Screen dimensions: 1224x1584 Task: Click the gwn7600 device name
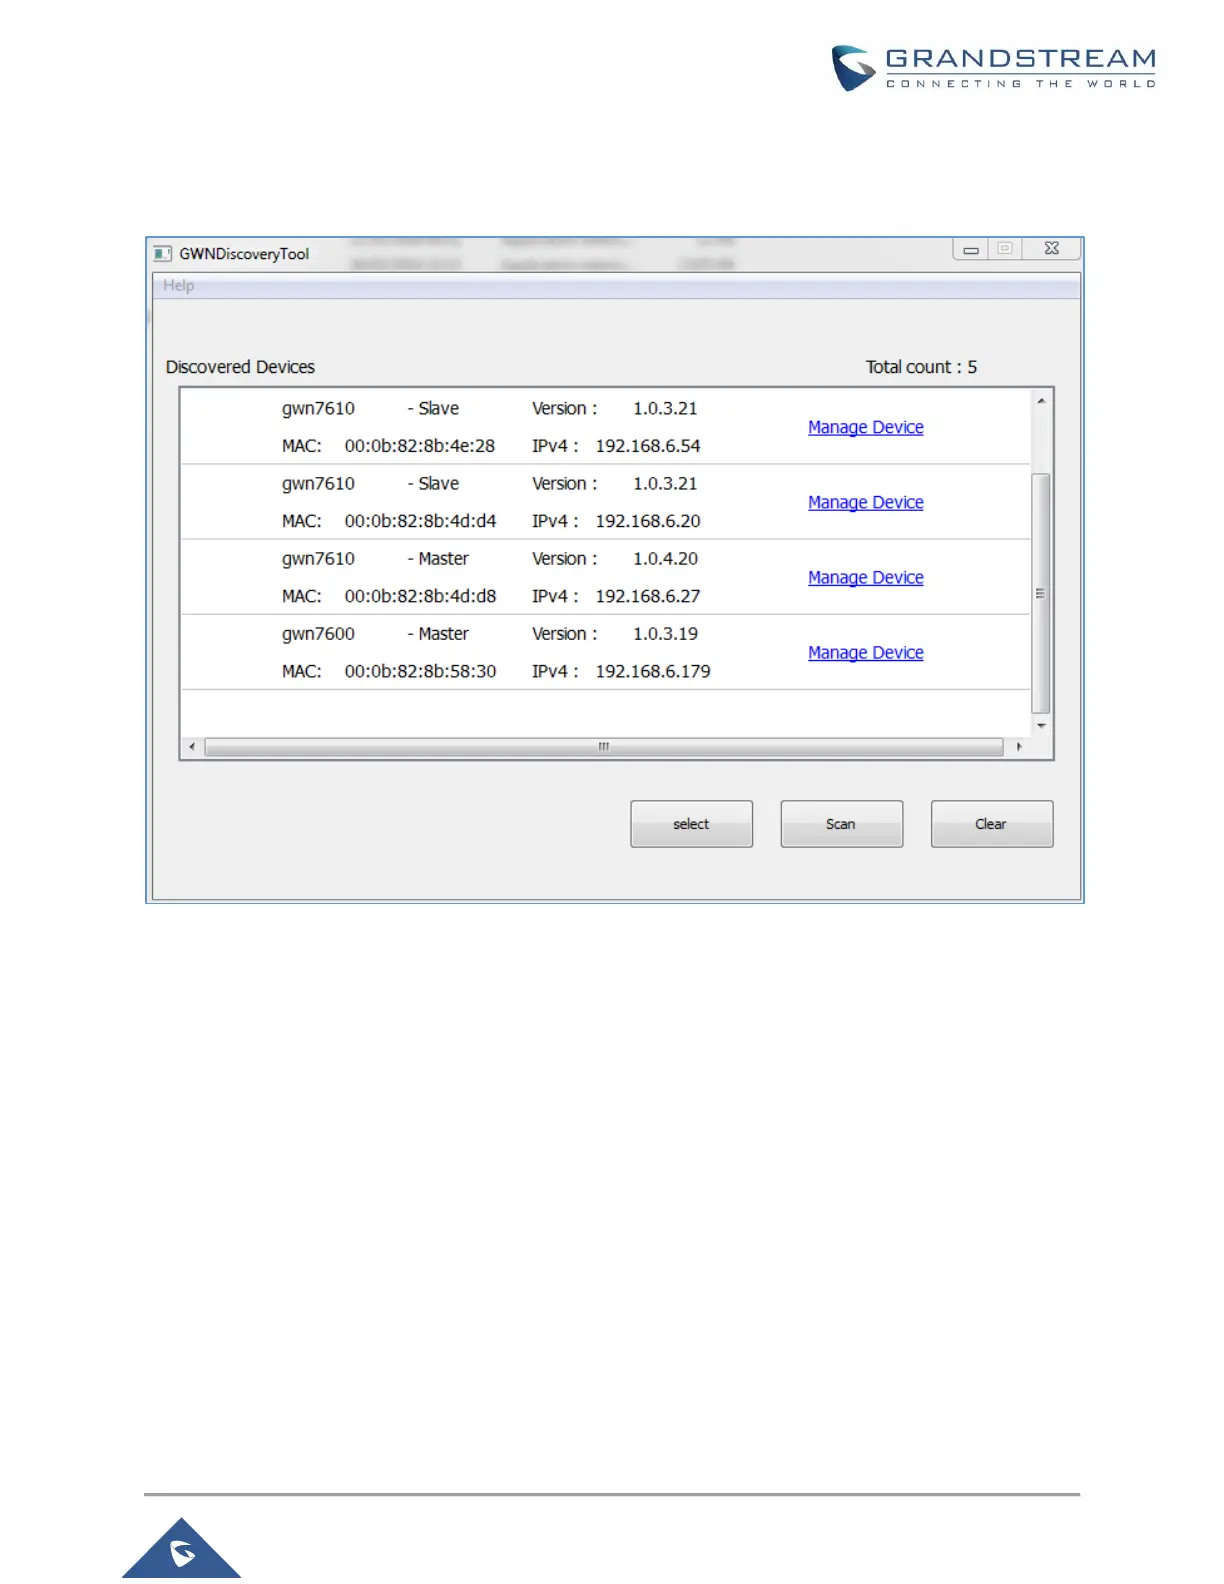click(x=318, y=634)
